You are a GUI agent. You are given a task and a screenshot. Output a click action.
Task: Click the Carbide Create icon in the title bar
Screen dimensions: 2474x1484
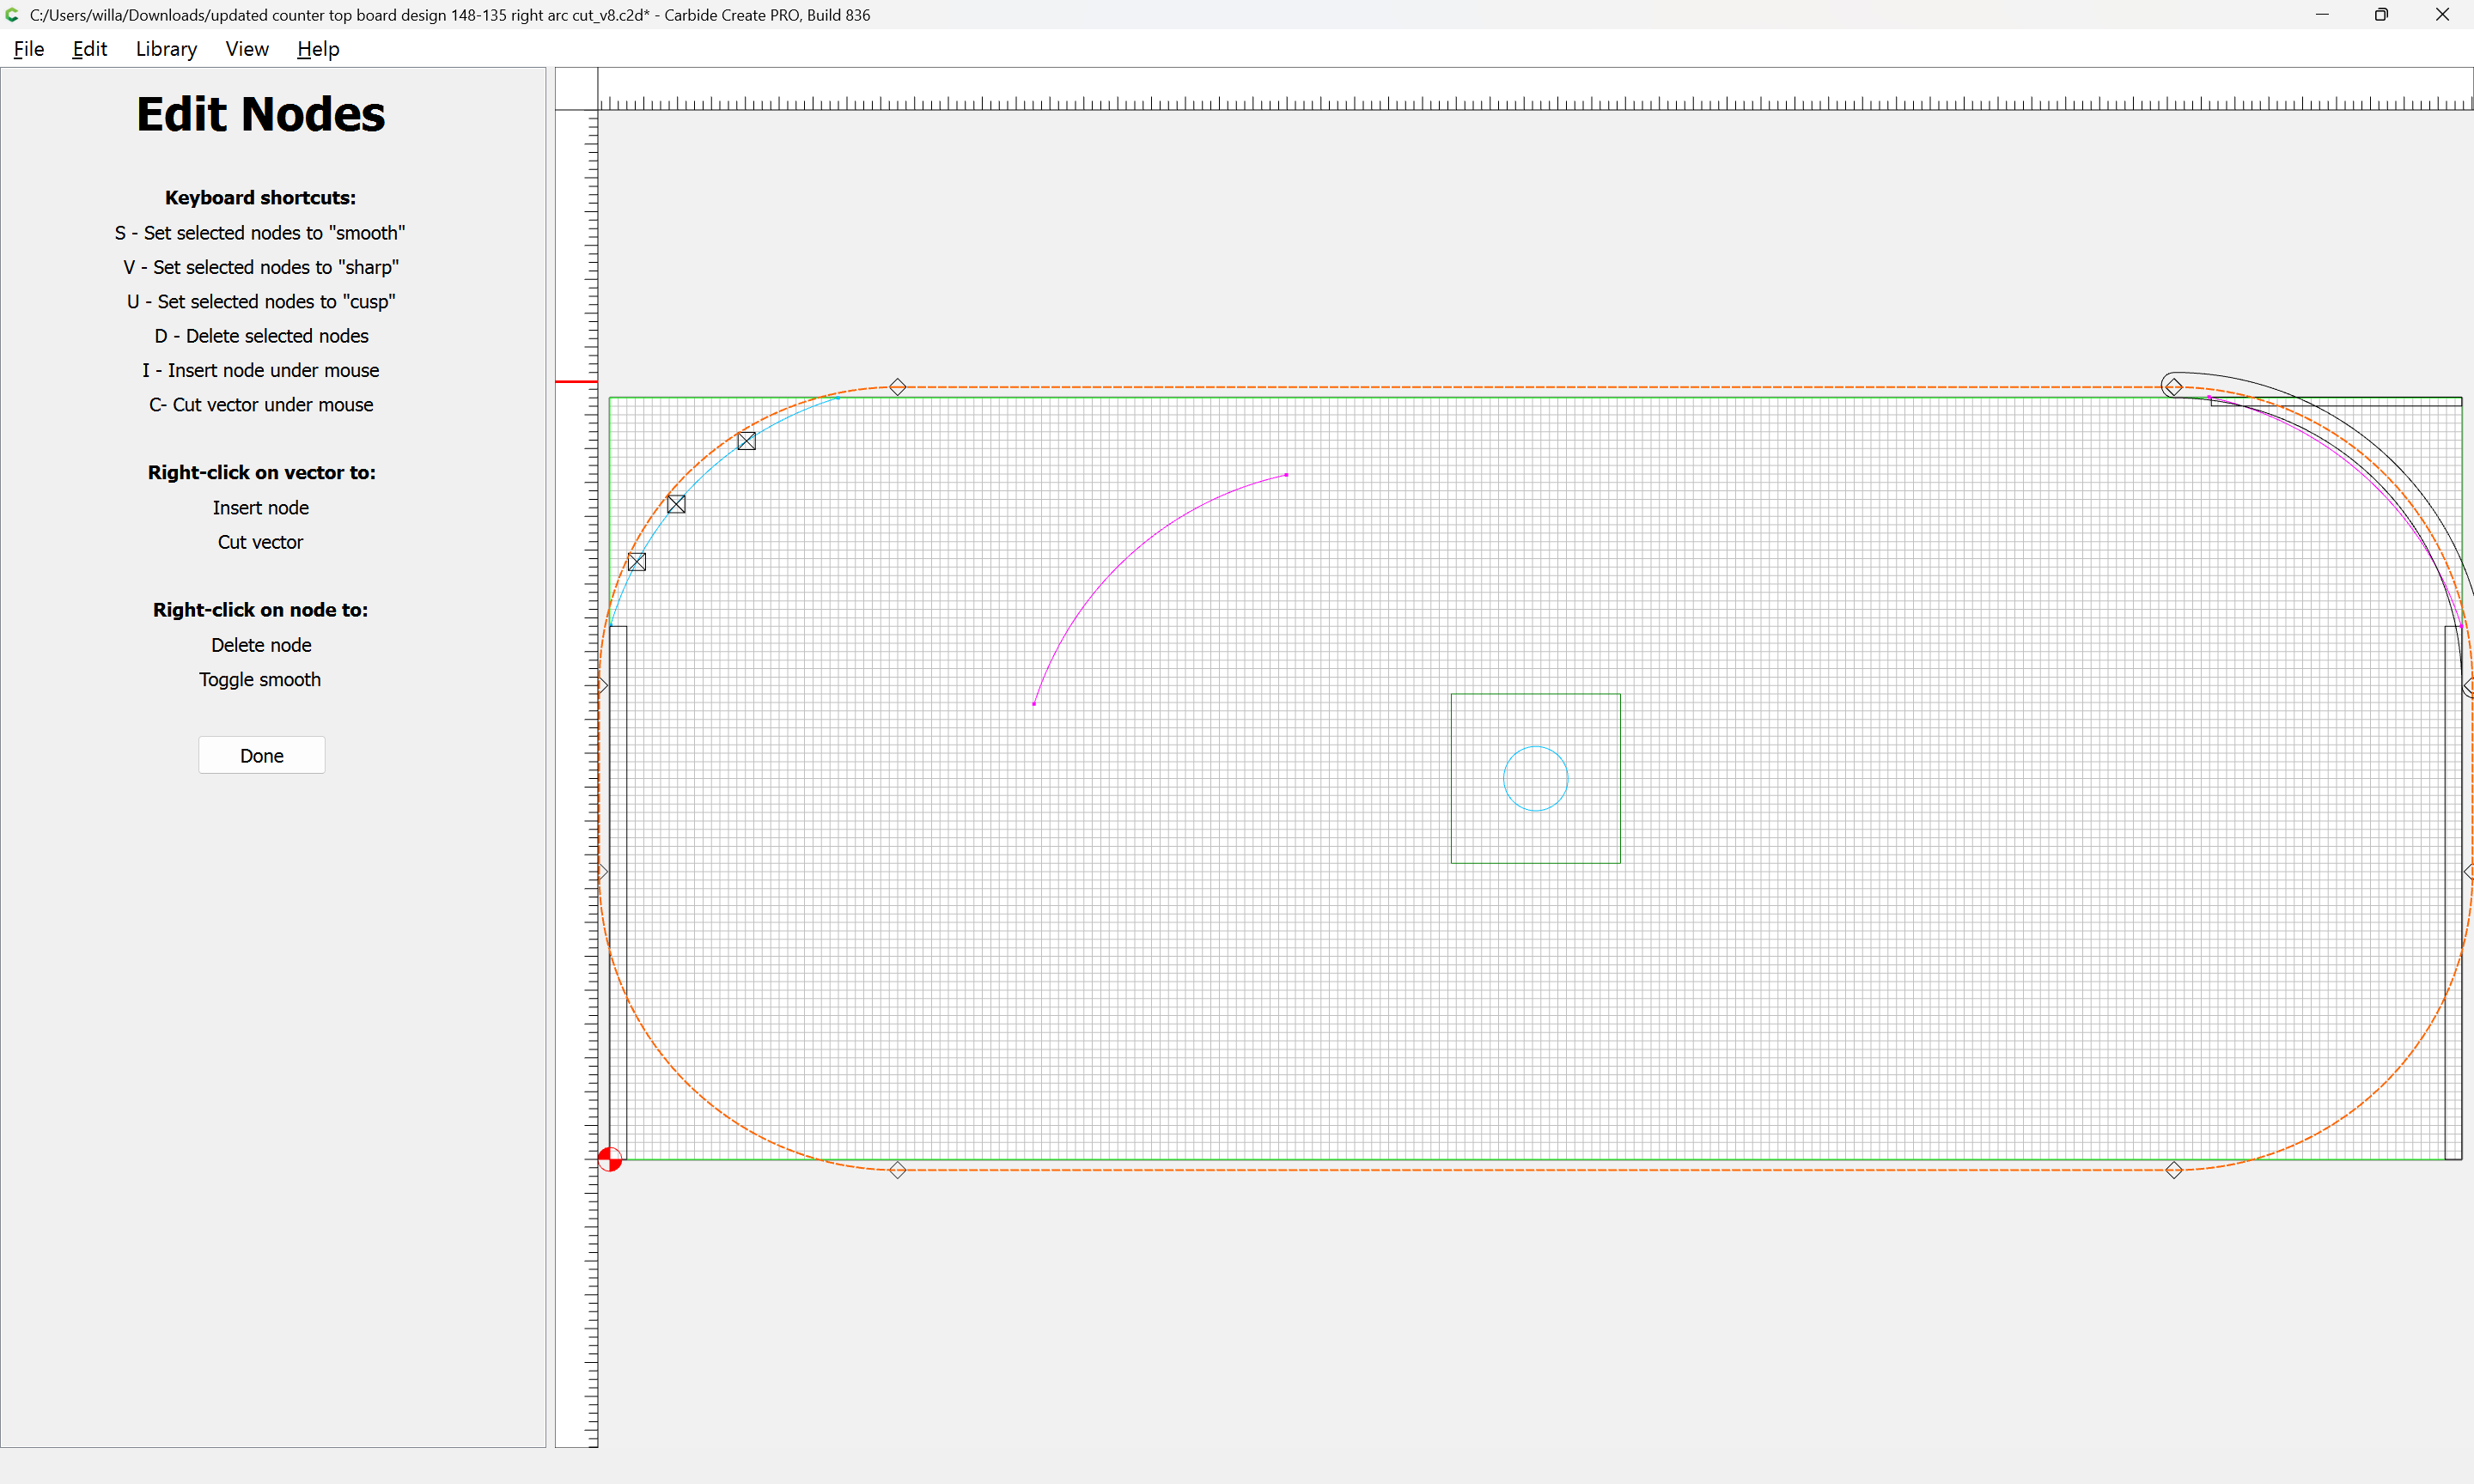pyautogui.click(x=12, y=15)
